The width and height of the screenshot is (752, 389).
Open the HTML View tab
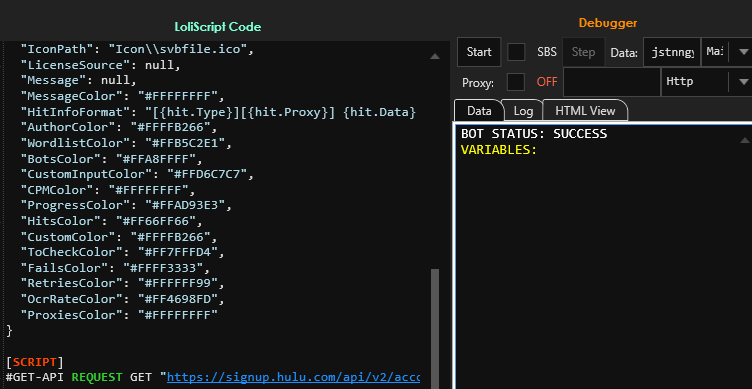tap(585, 111)
